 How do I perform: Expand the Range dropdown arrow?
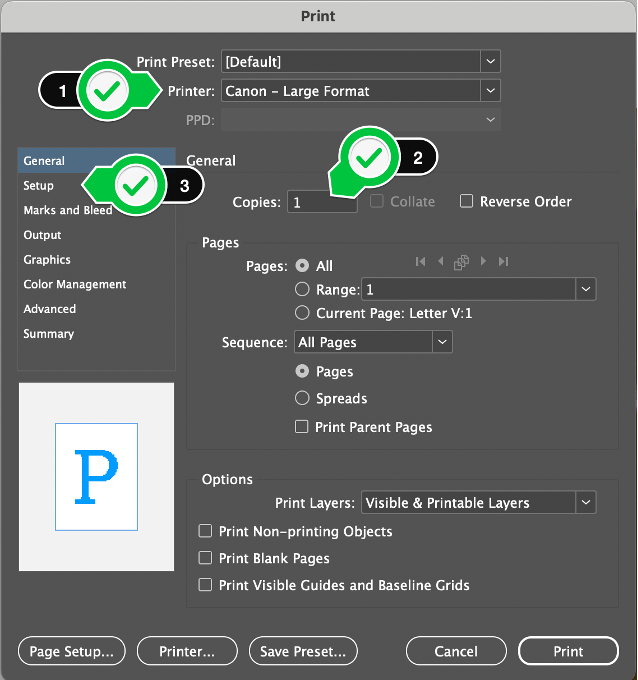[586, 289]
